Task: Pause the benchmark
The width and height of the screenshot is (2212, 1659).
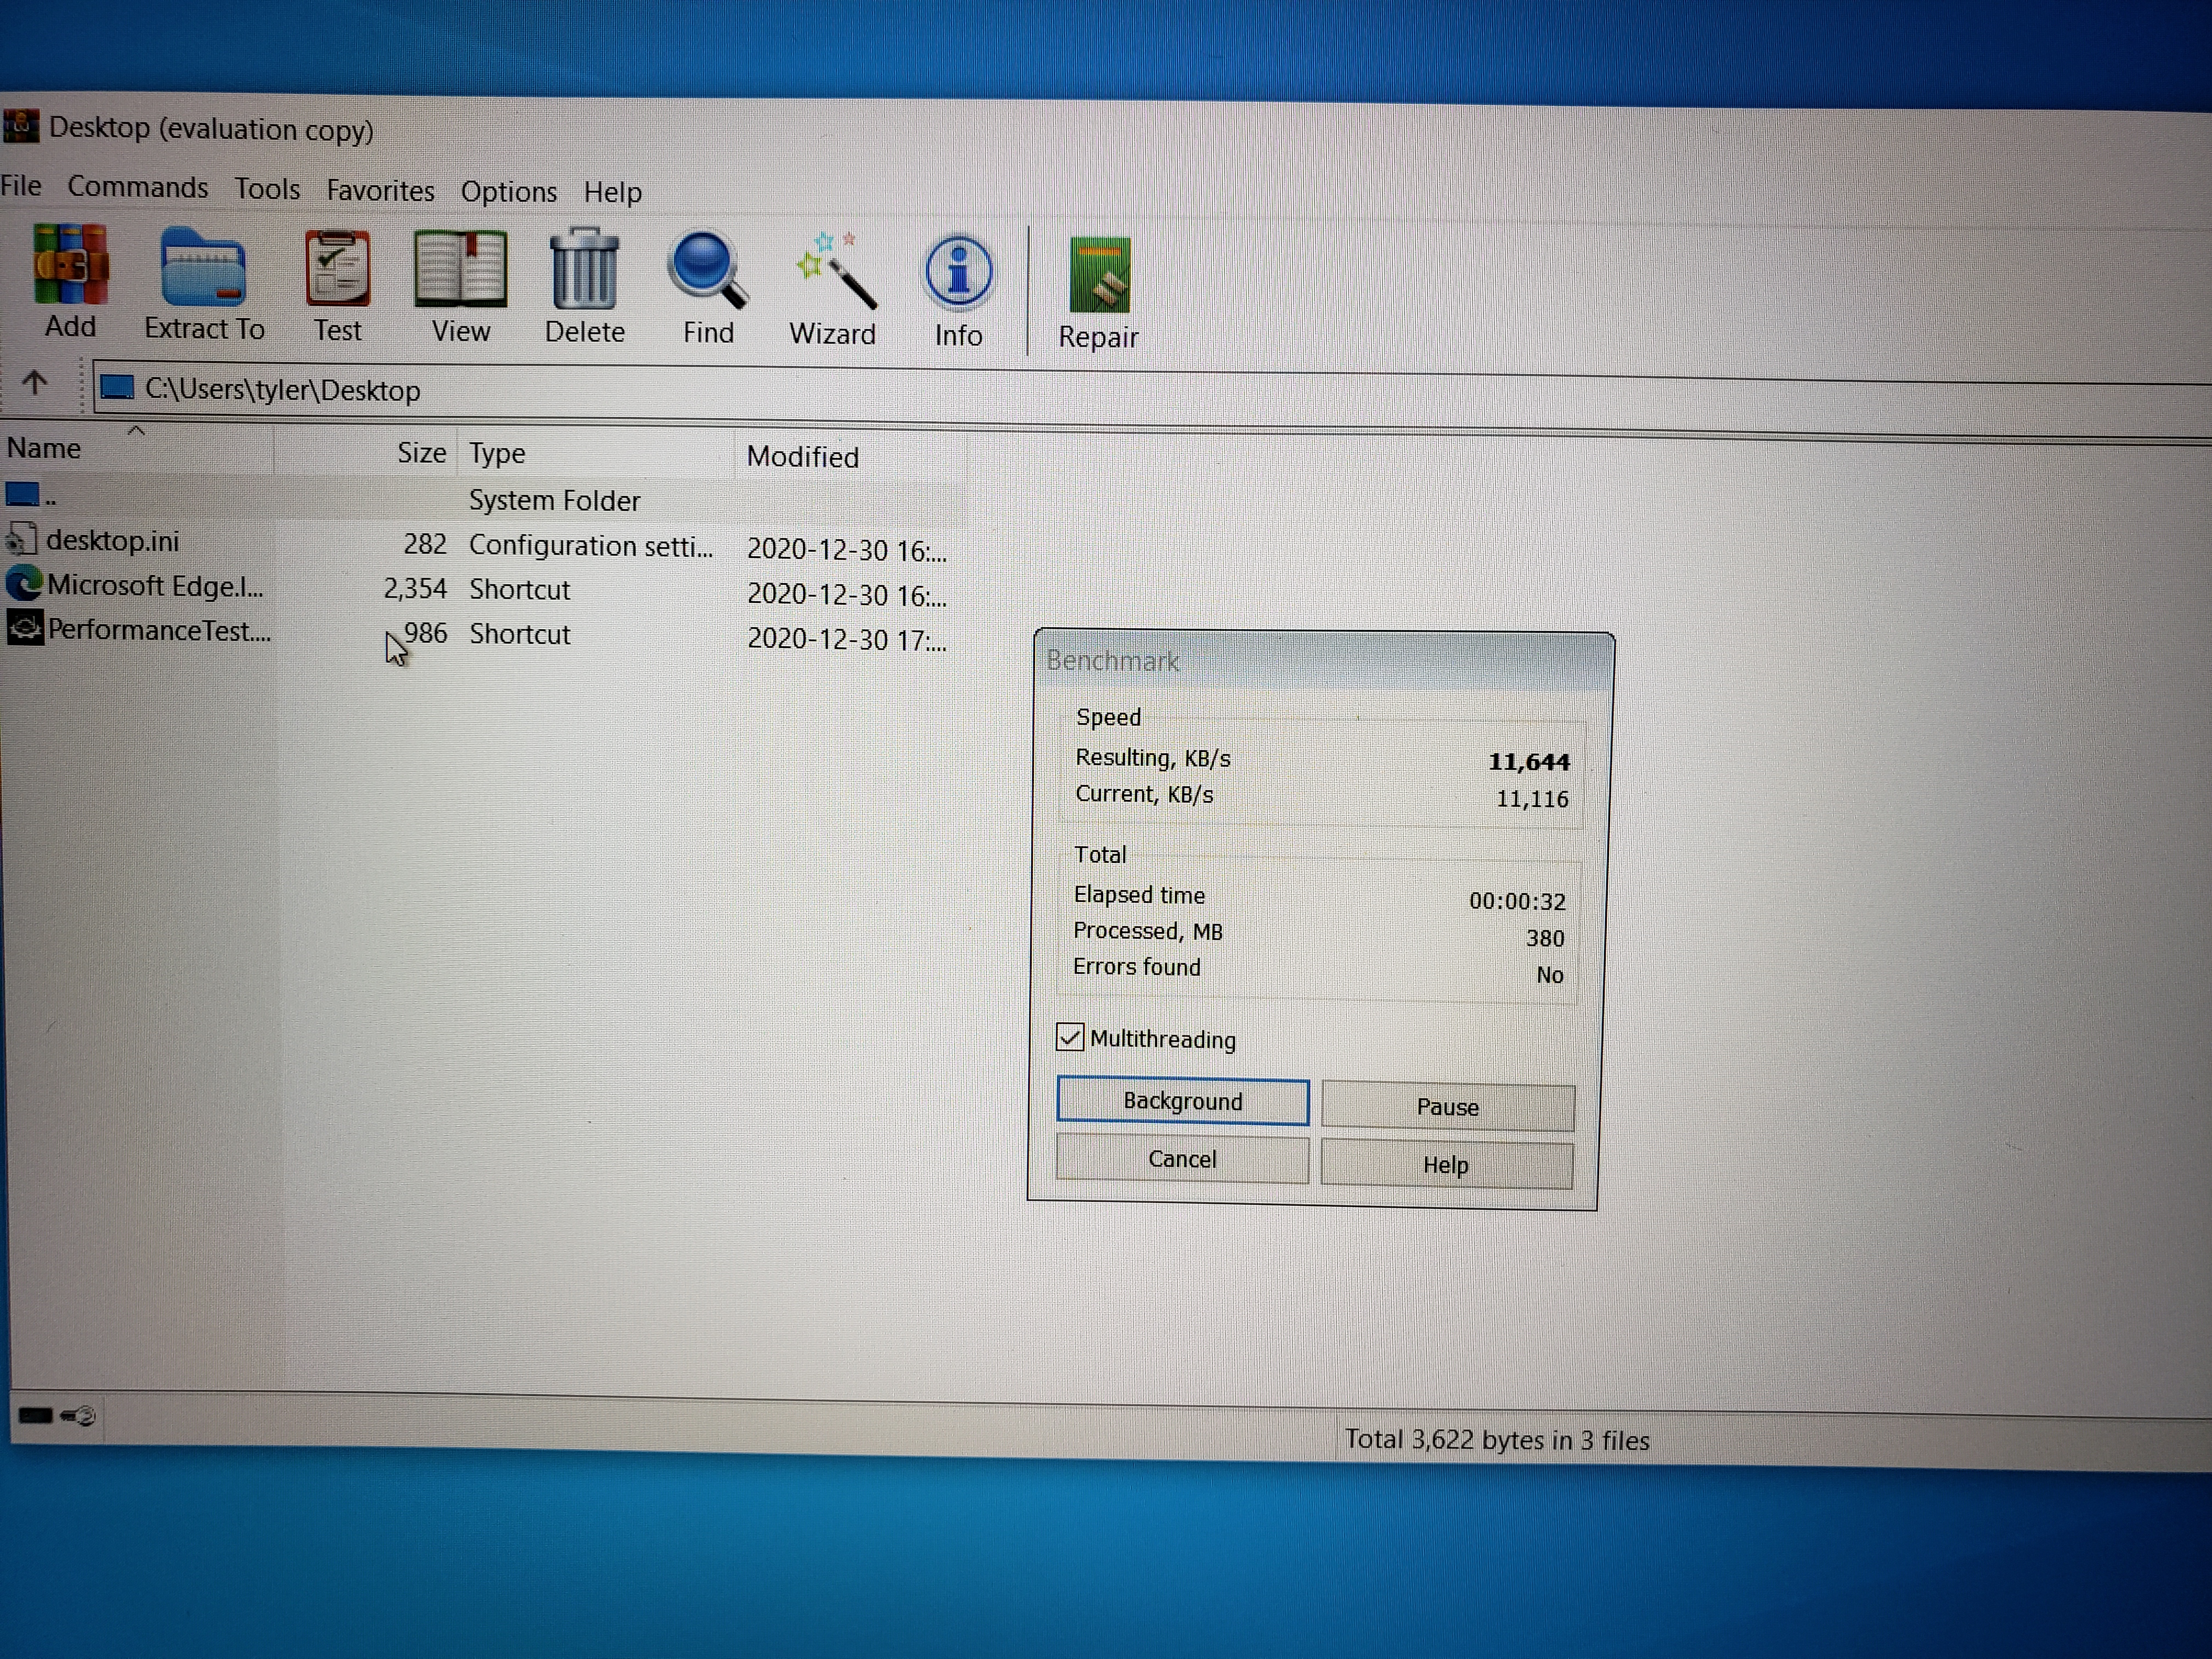Action: (x=1447, y=1107)
